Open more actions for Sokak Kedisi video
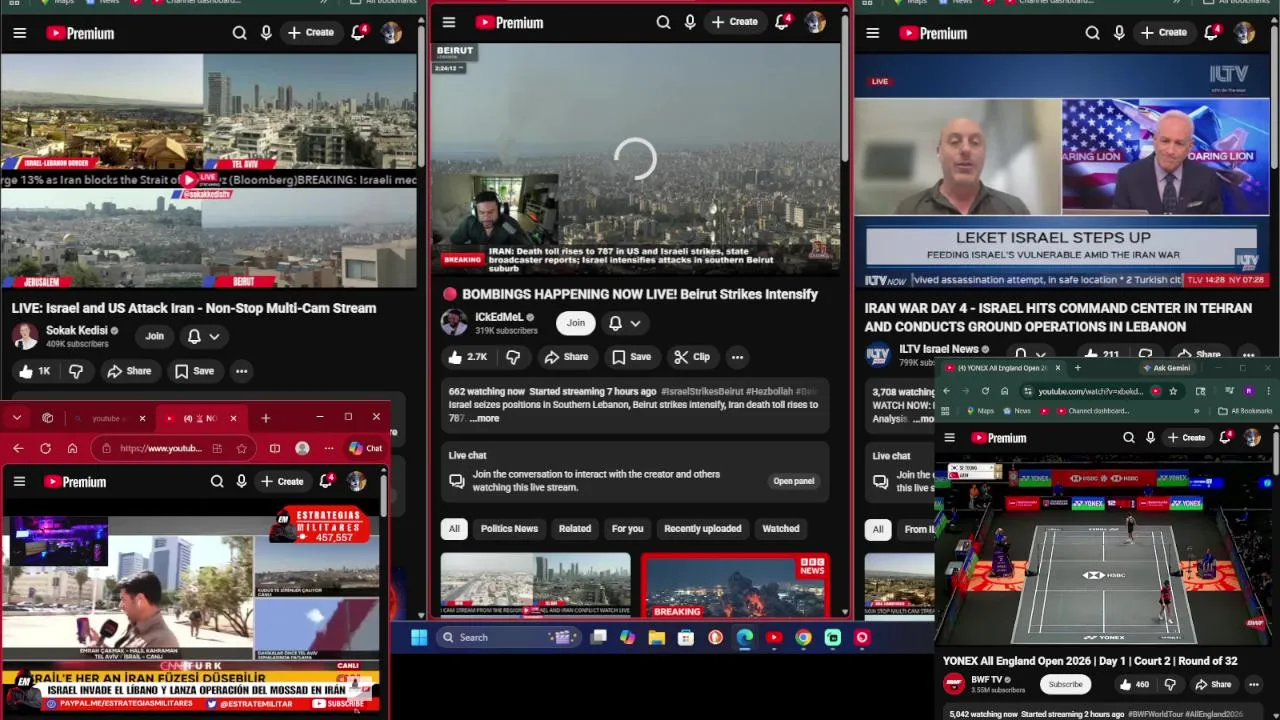 tap(241, 371)
